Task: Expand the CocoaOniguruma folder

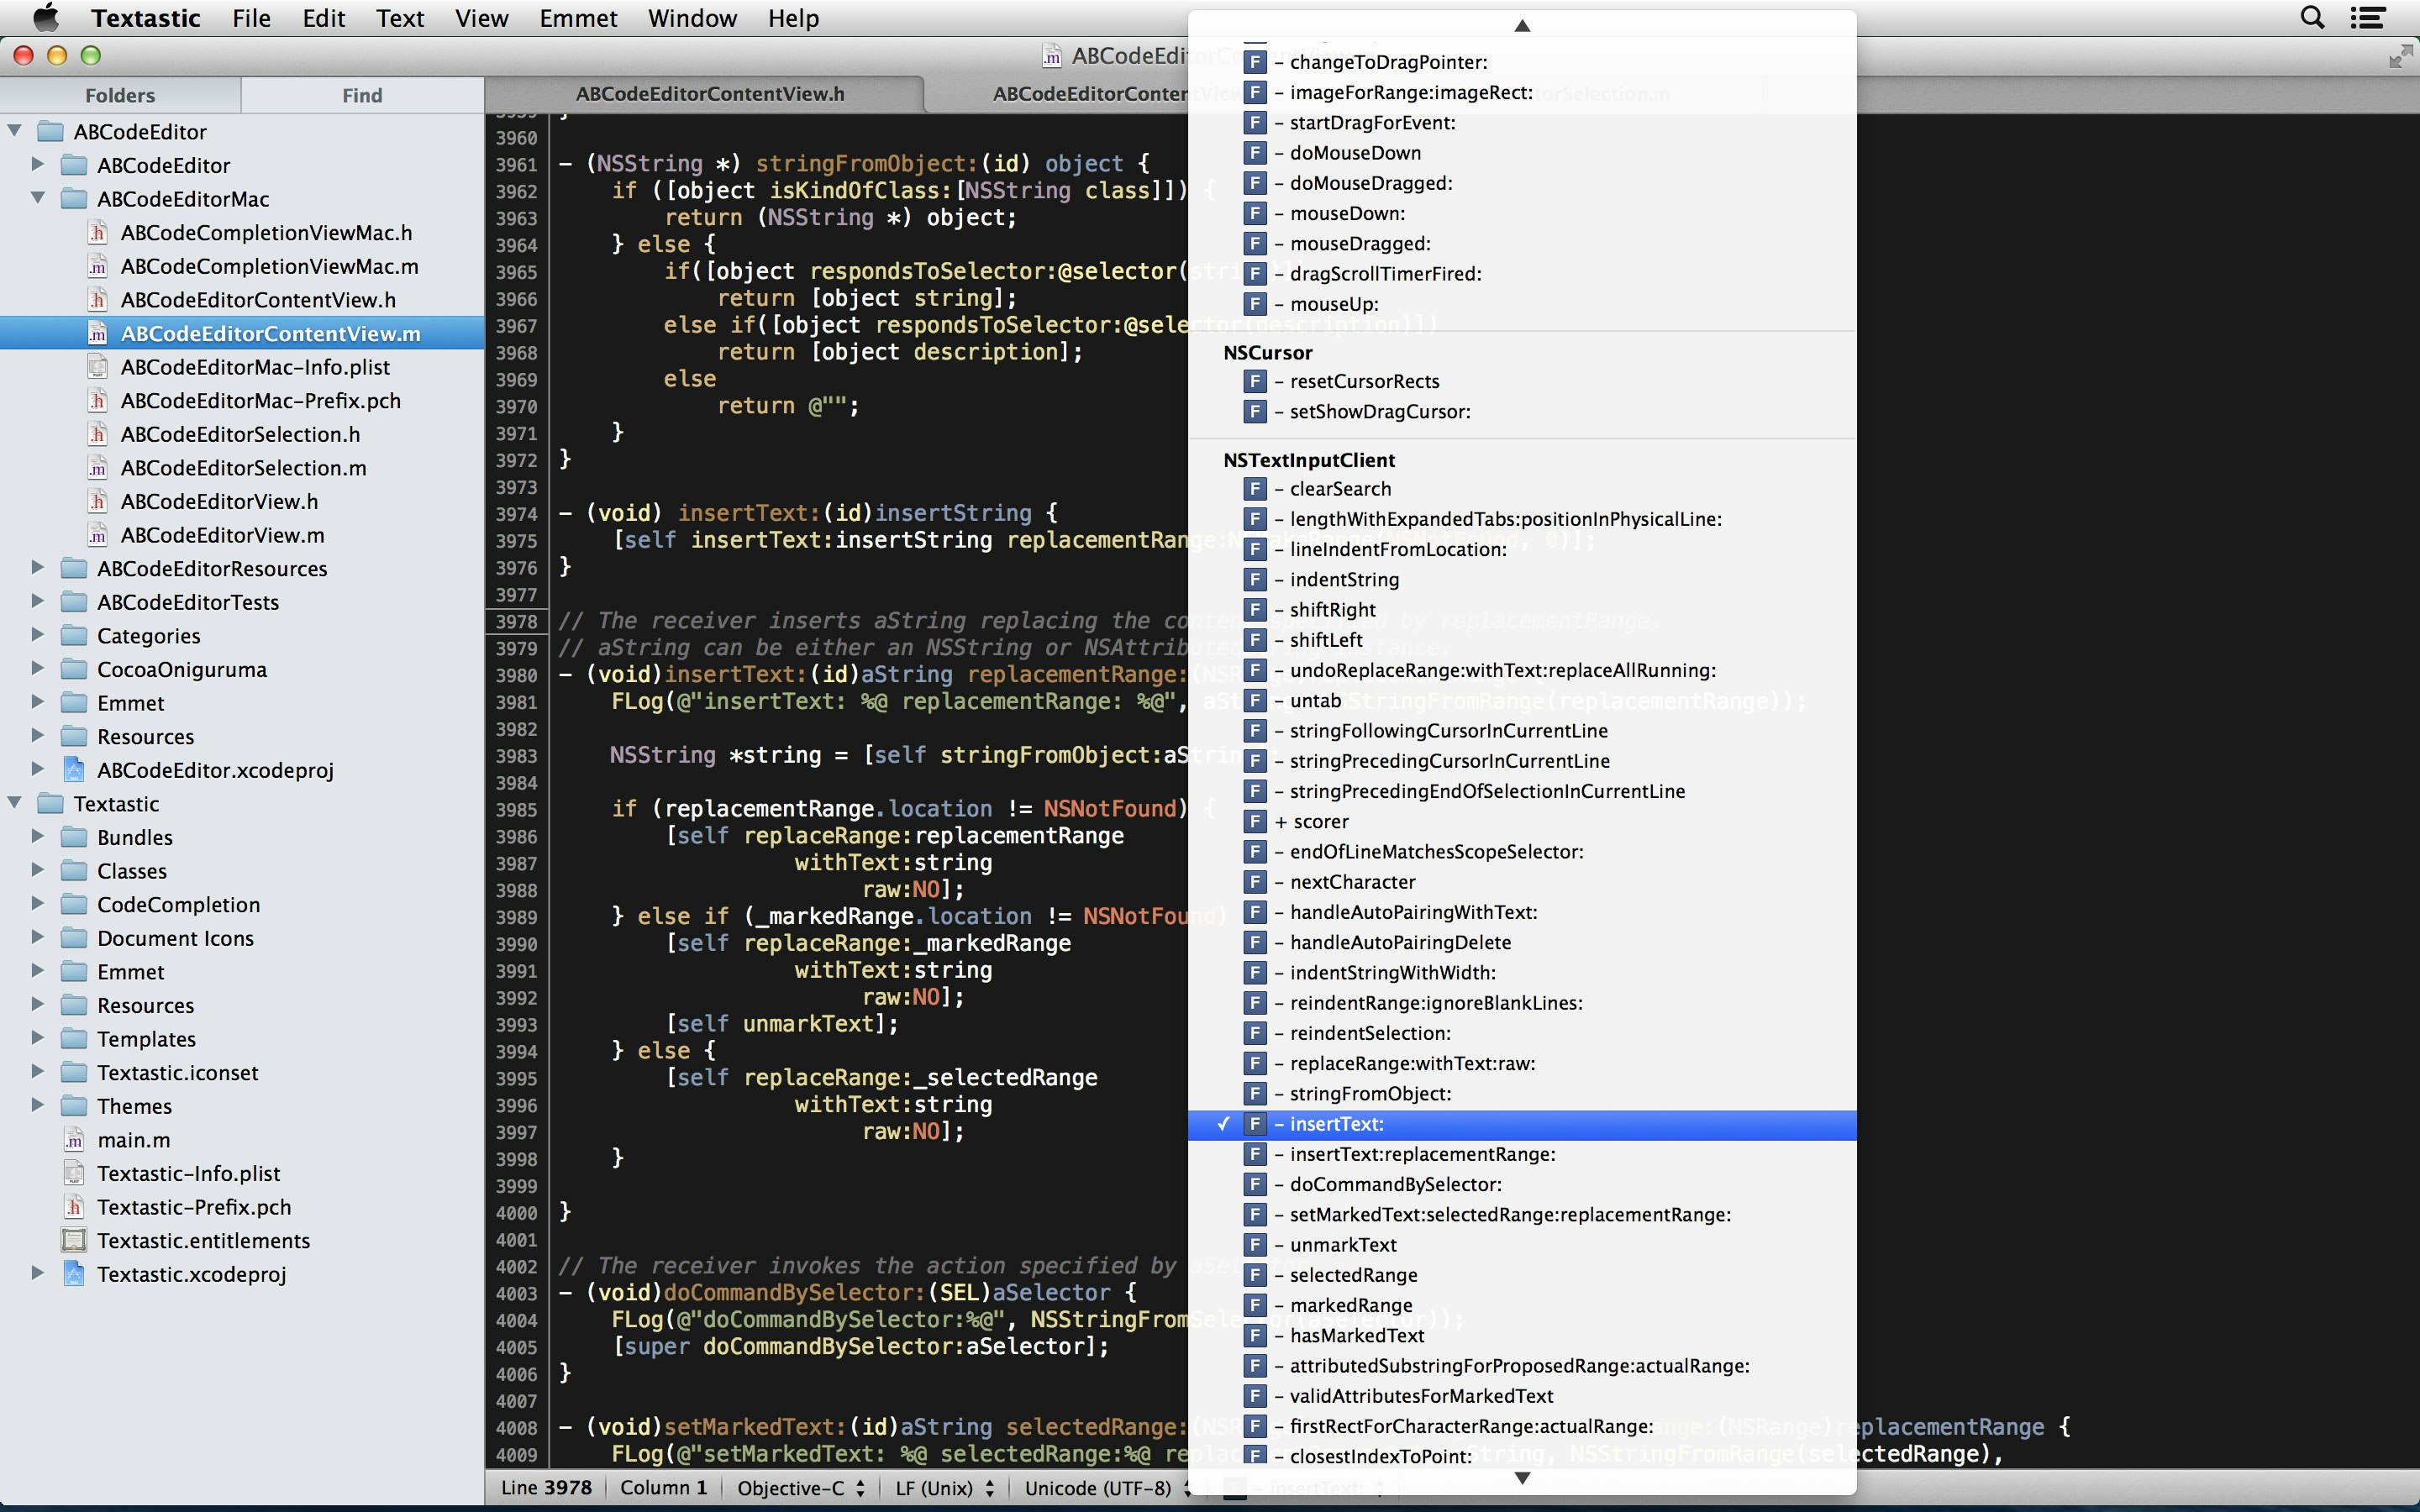Action: point(38,669)
